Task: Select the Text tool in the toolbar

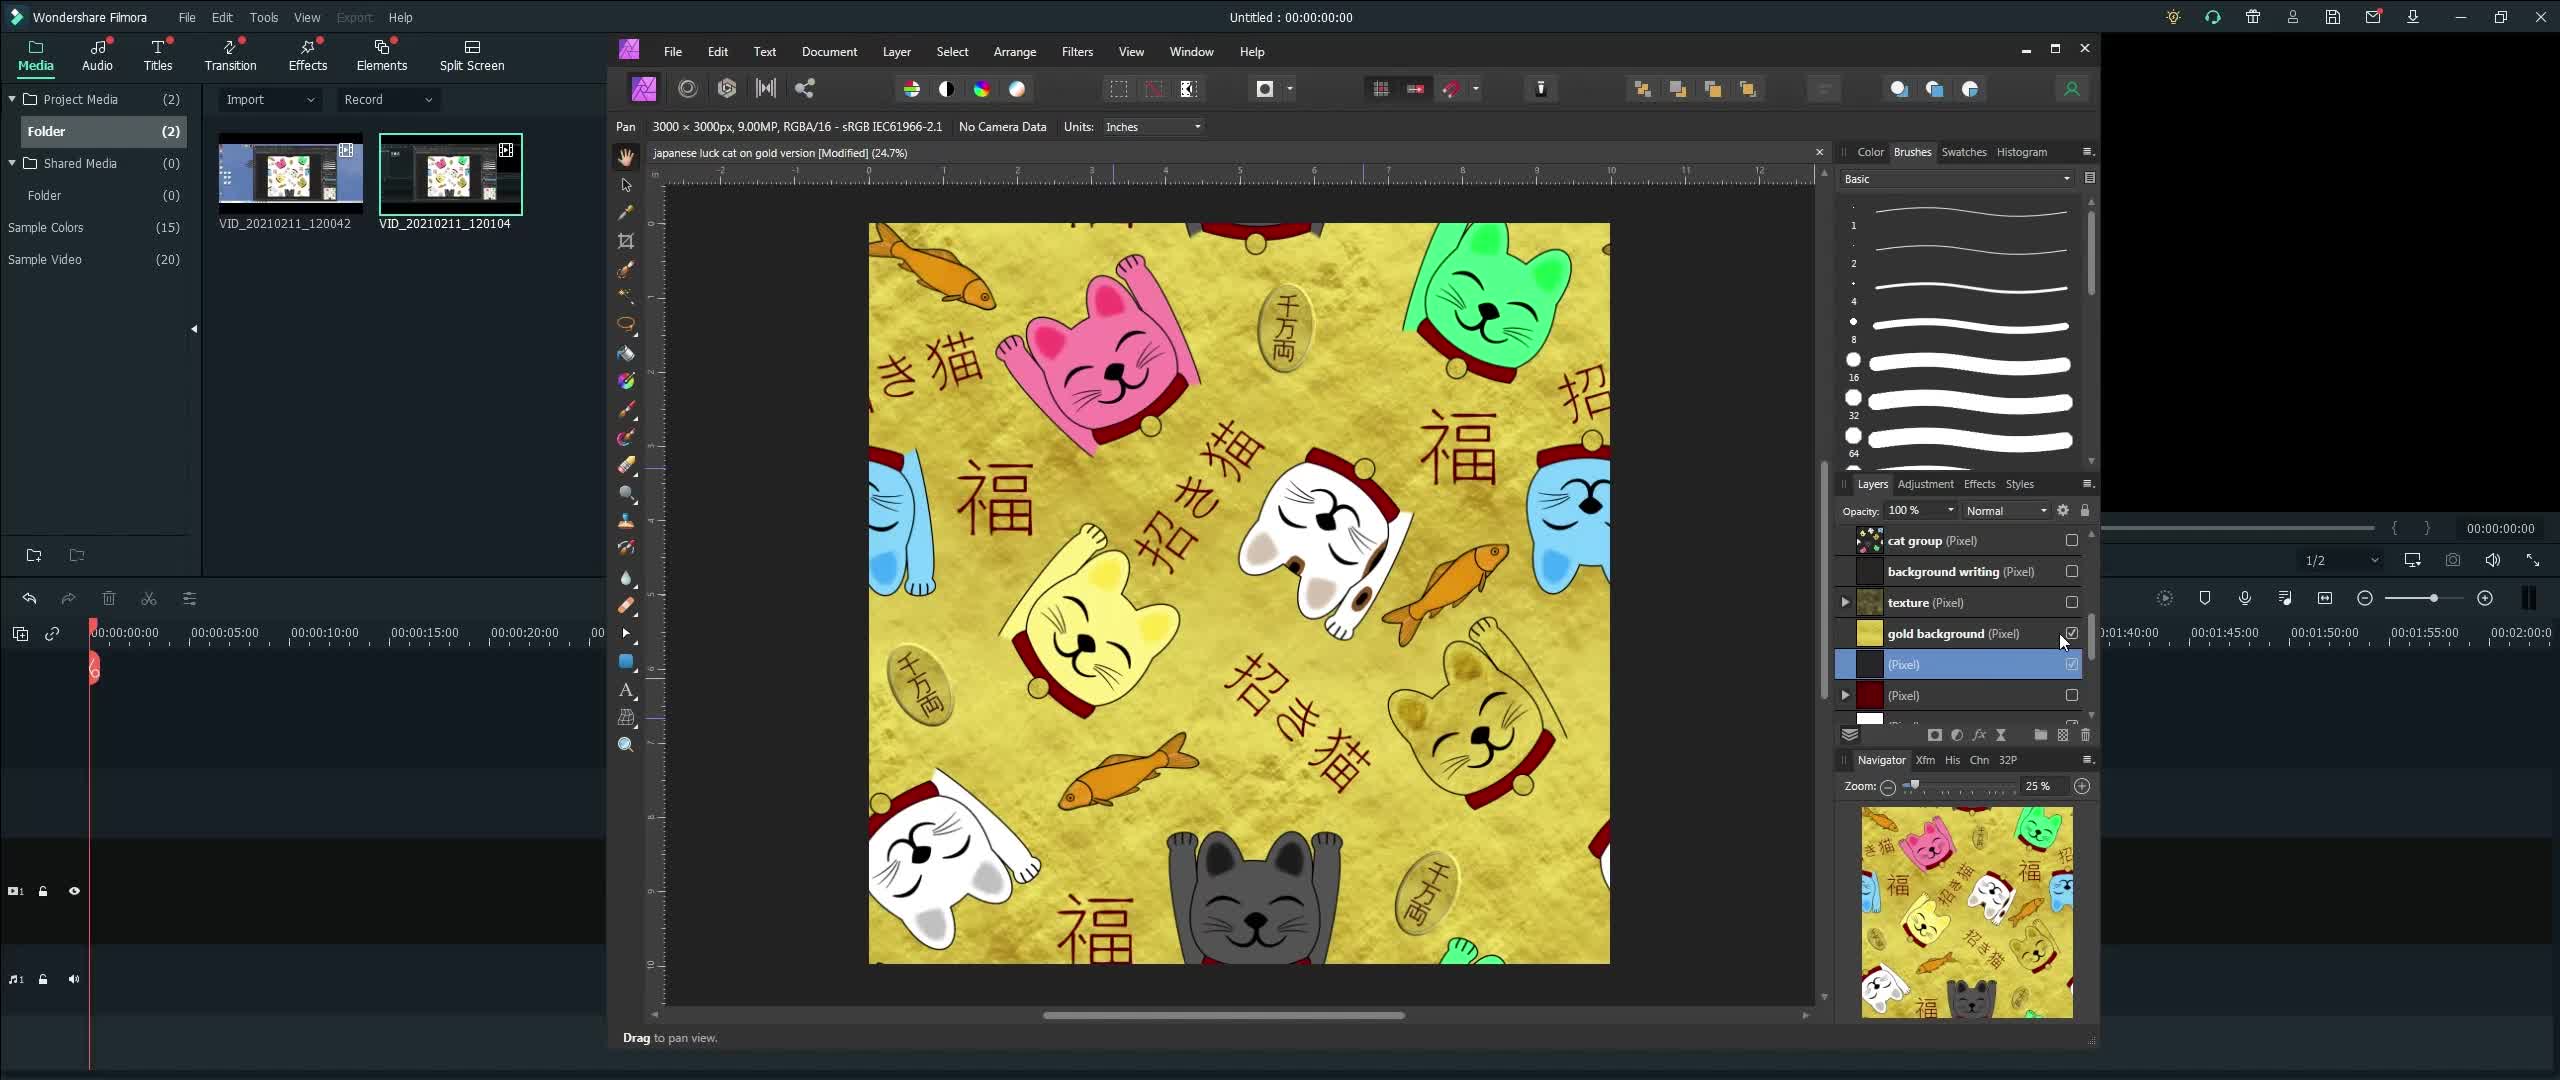Action: (627, 691)
